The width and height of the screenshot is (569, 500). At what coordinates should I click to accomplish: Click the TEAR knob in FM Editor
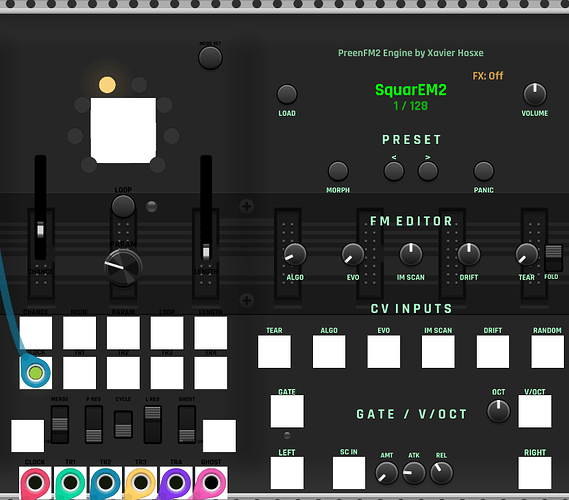point(527,254)
